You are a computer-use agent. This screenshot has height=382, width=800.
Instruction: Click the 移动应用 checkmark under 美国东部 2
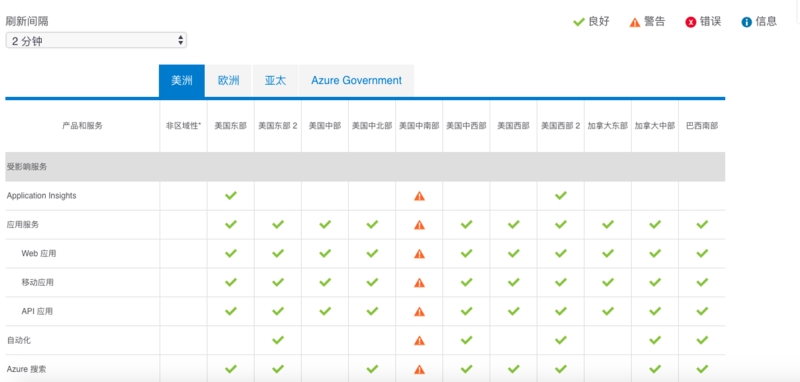coord(278,282)
